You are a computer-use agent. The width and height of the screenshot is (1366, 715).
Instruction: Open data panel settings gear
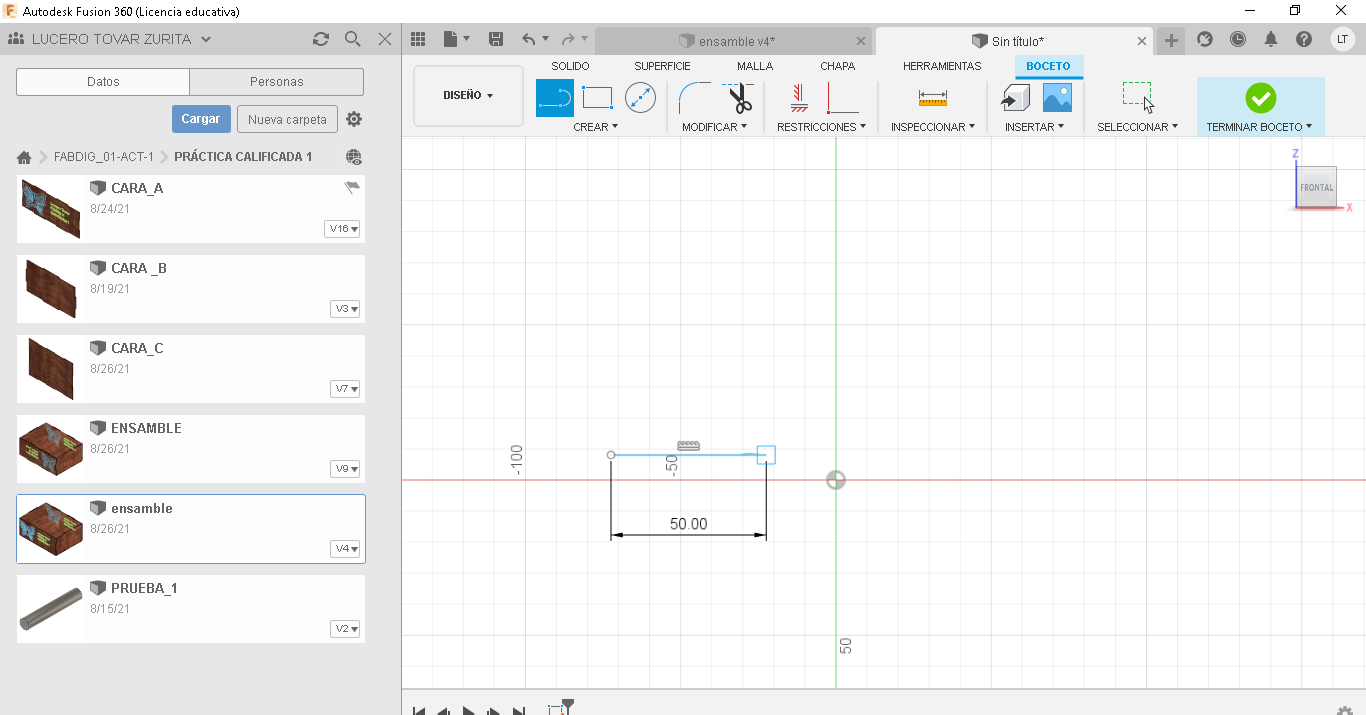click(x=354, y=119)
